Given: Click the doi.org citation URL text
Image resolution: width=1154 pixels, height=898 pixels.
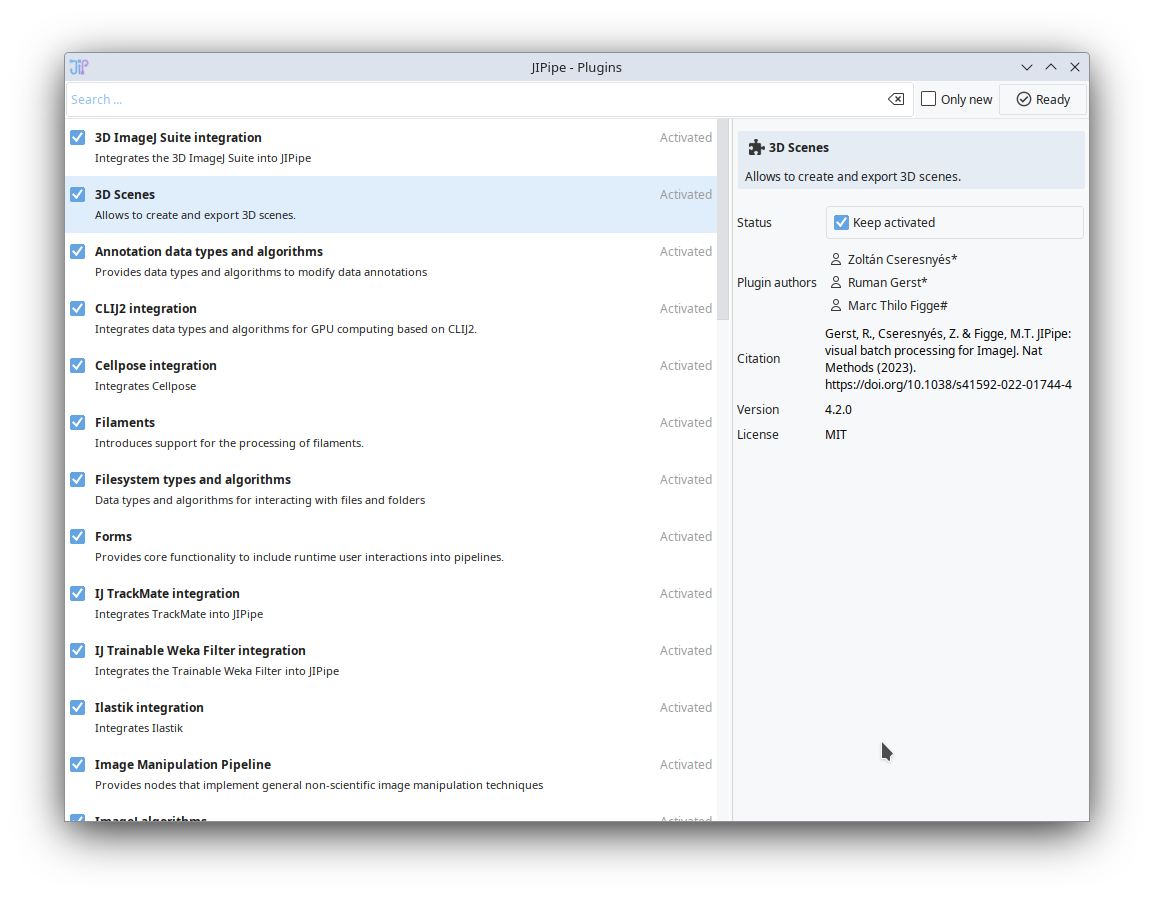Looking at the screenshot, I should click(x=948, y=384).
